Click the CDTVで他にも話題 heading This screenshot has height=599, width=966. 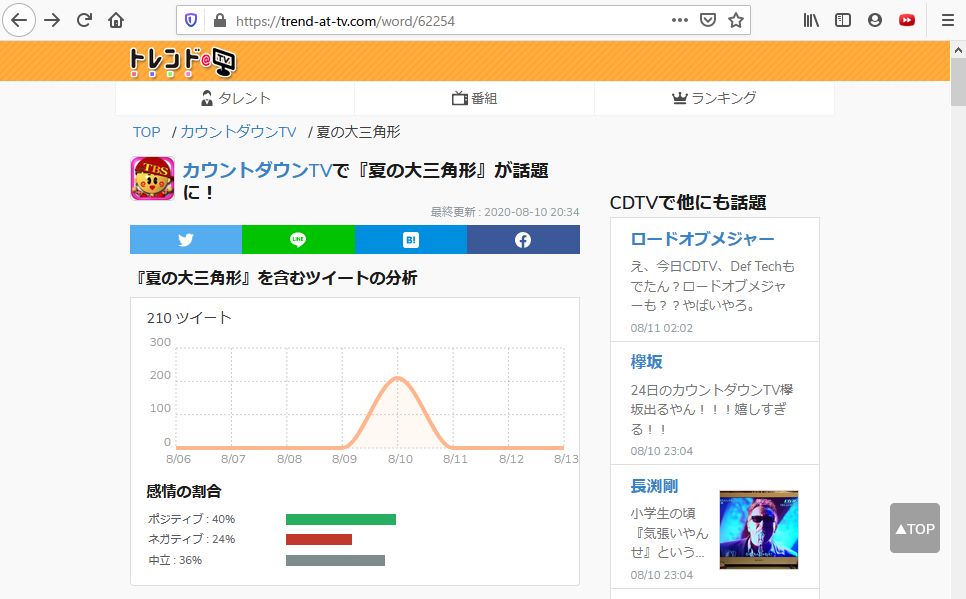(688, 203)
